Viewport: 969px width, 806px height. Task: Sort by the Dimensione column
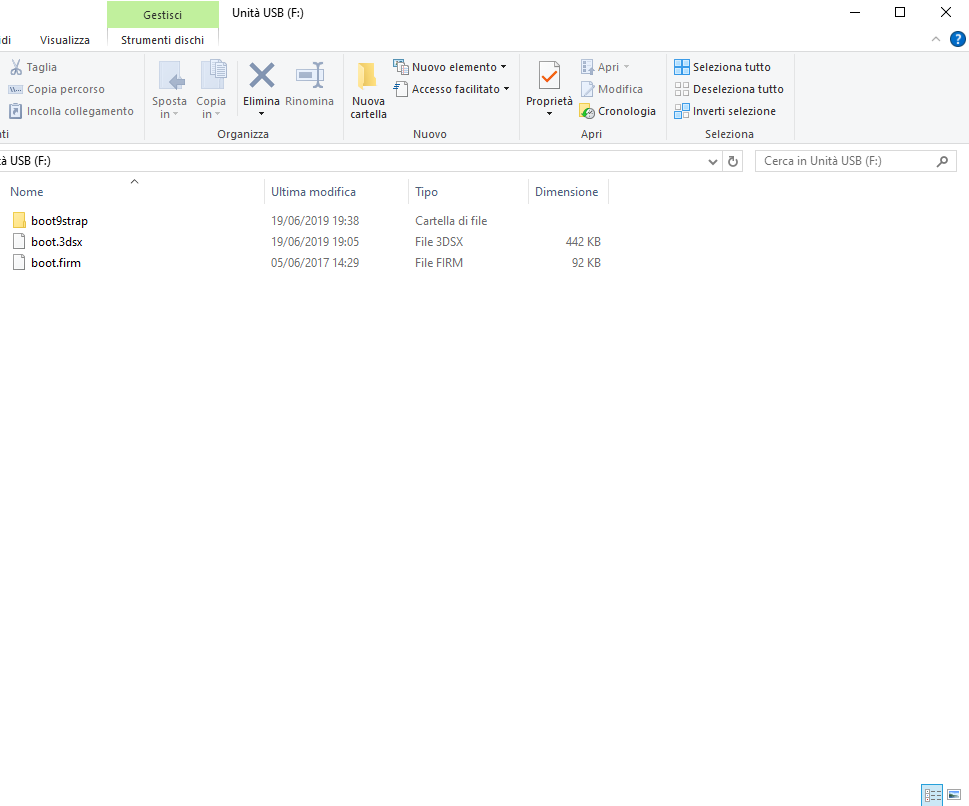click(568, 192)
